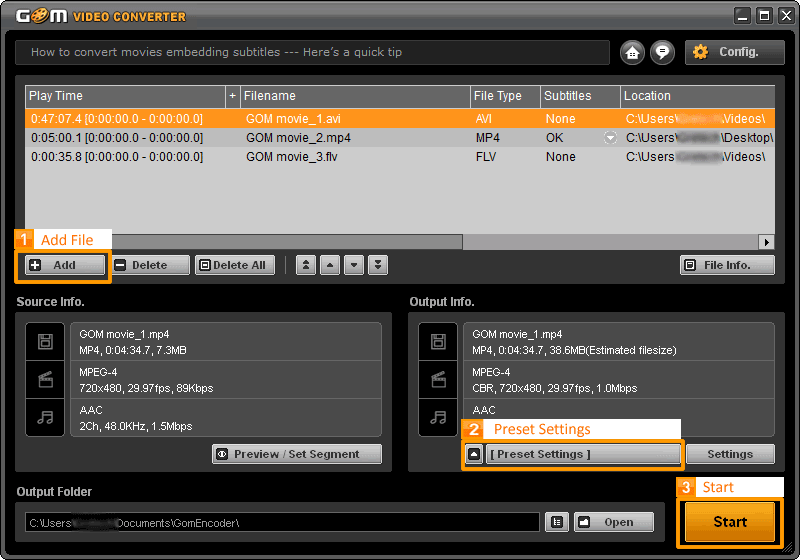Click the FLV file type cell
The width and height of the screenshot is (800, 560).
[x=486, y=157]
